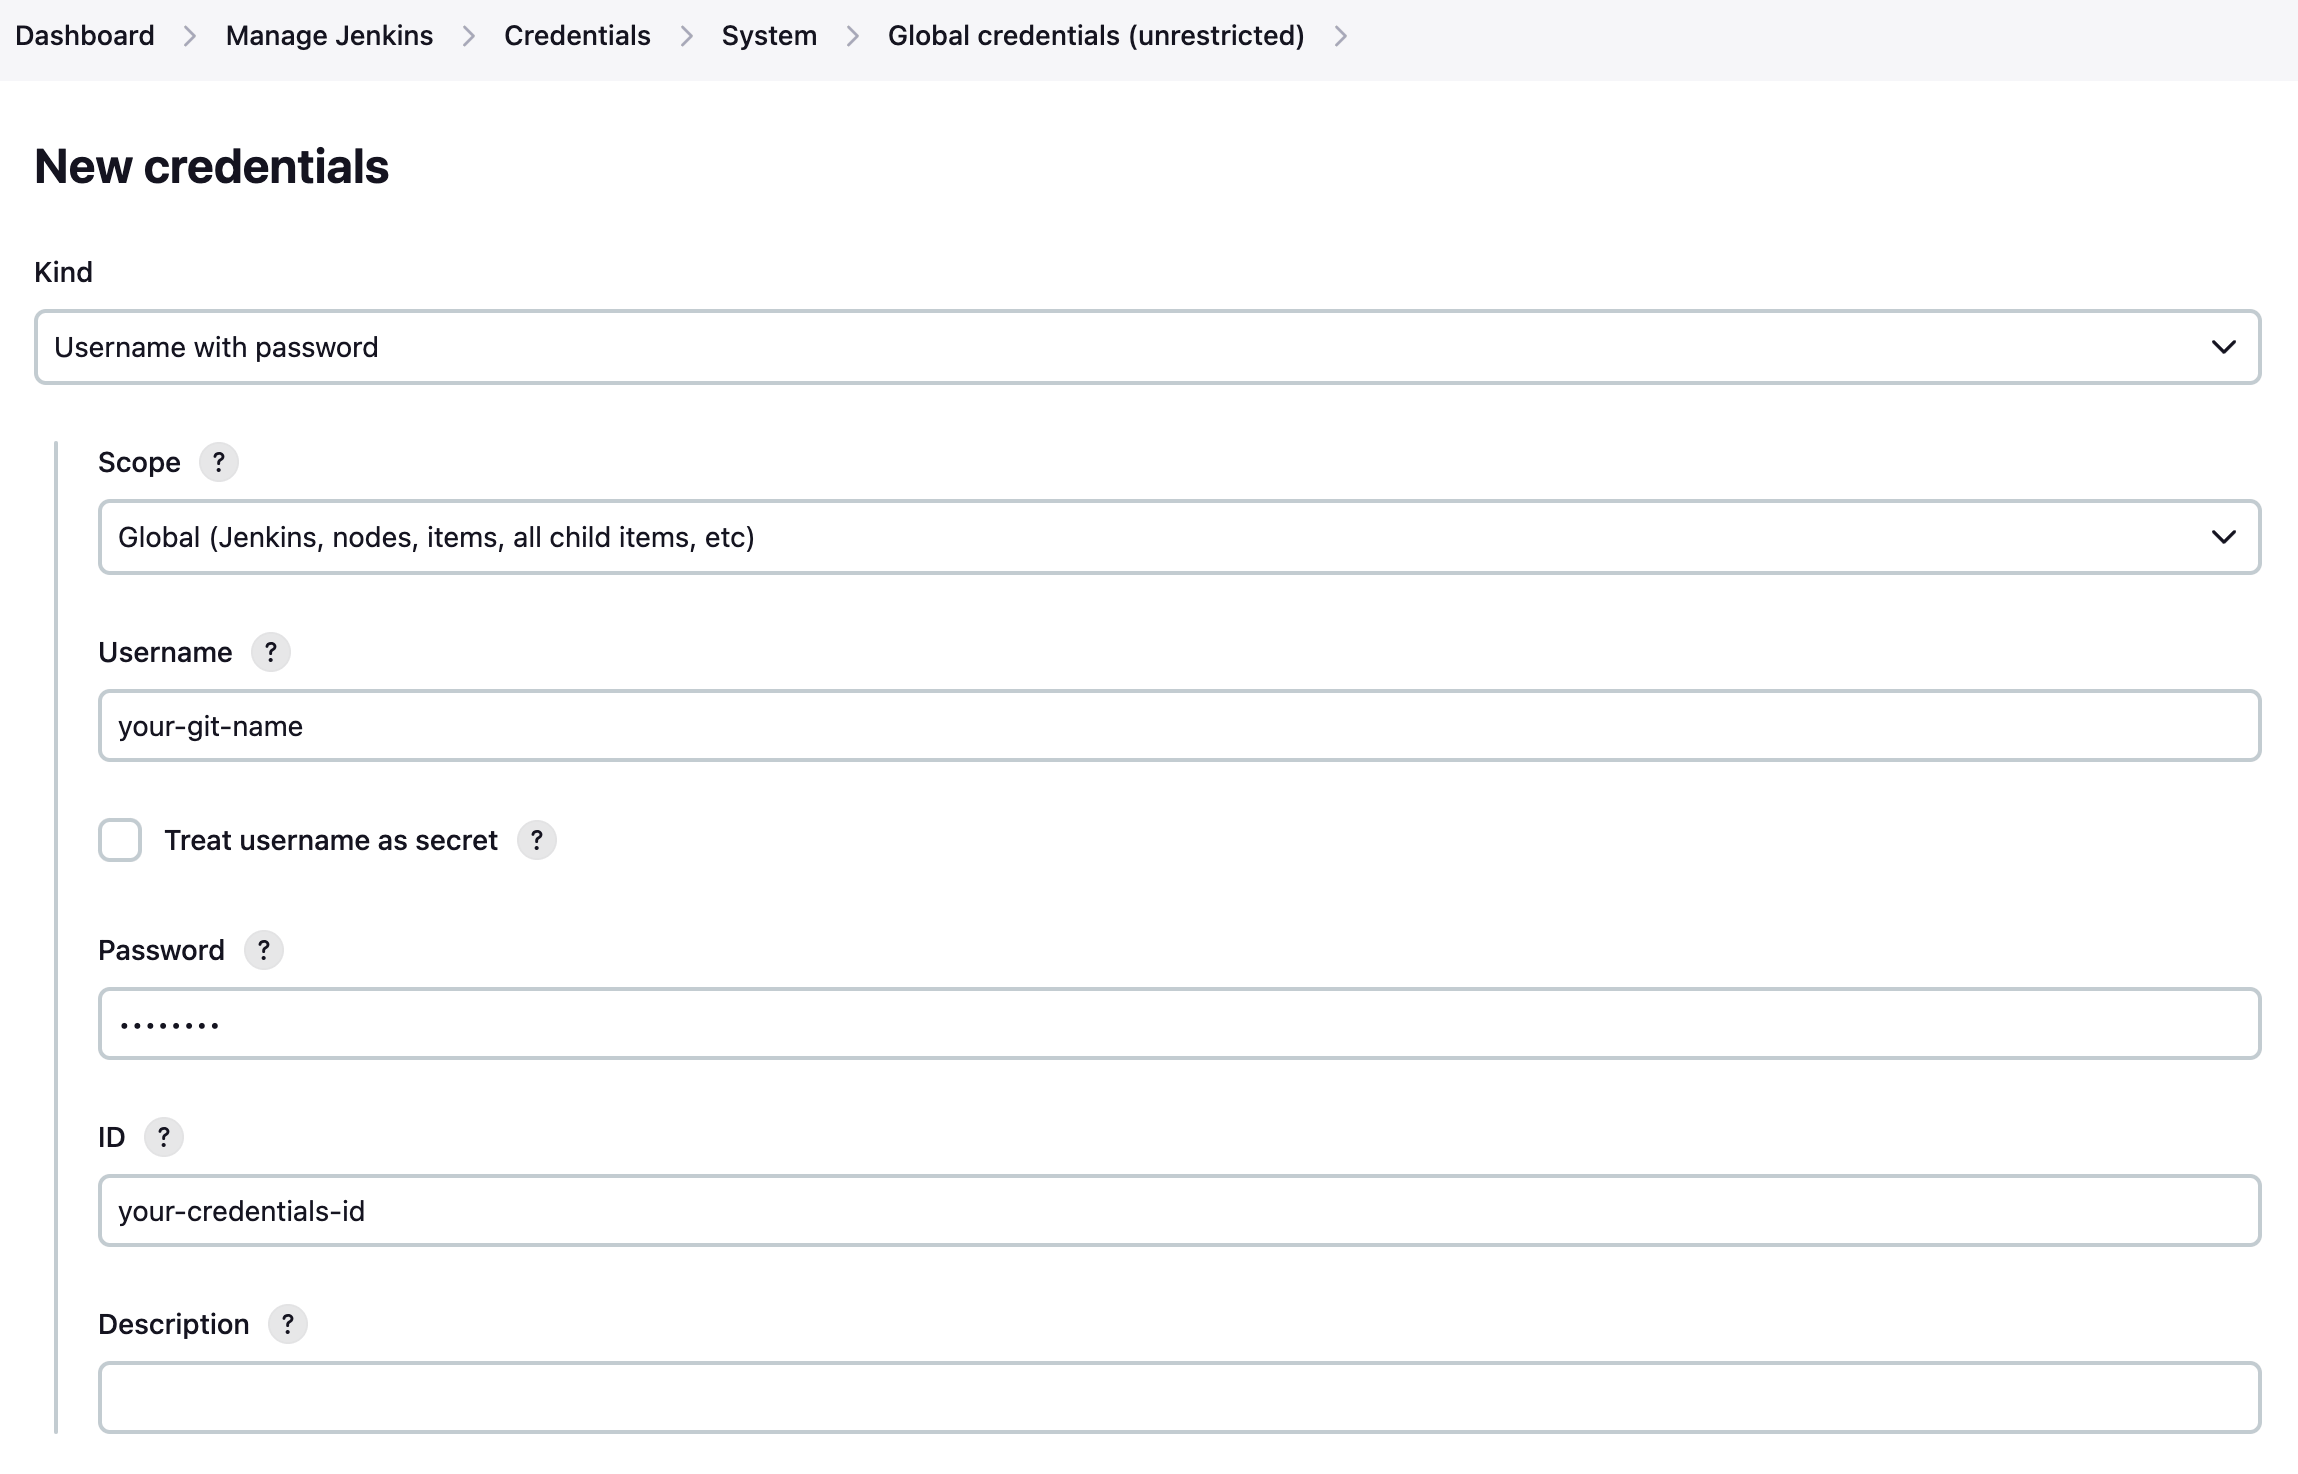Navigate to Manage Jenkins breadcrumb
Viewport: 2298px width, 1474px height.
coord(329,36)
